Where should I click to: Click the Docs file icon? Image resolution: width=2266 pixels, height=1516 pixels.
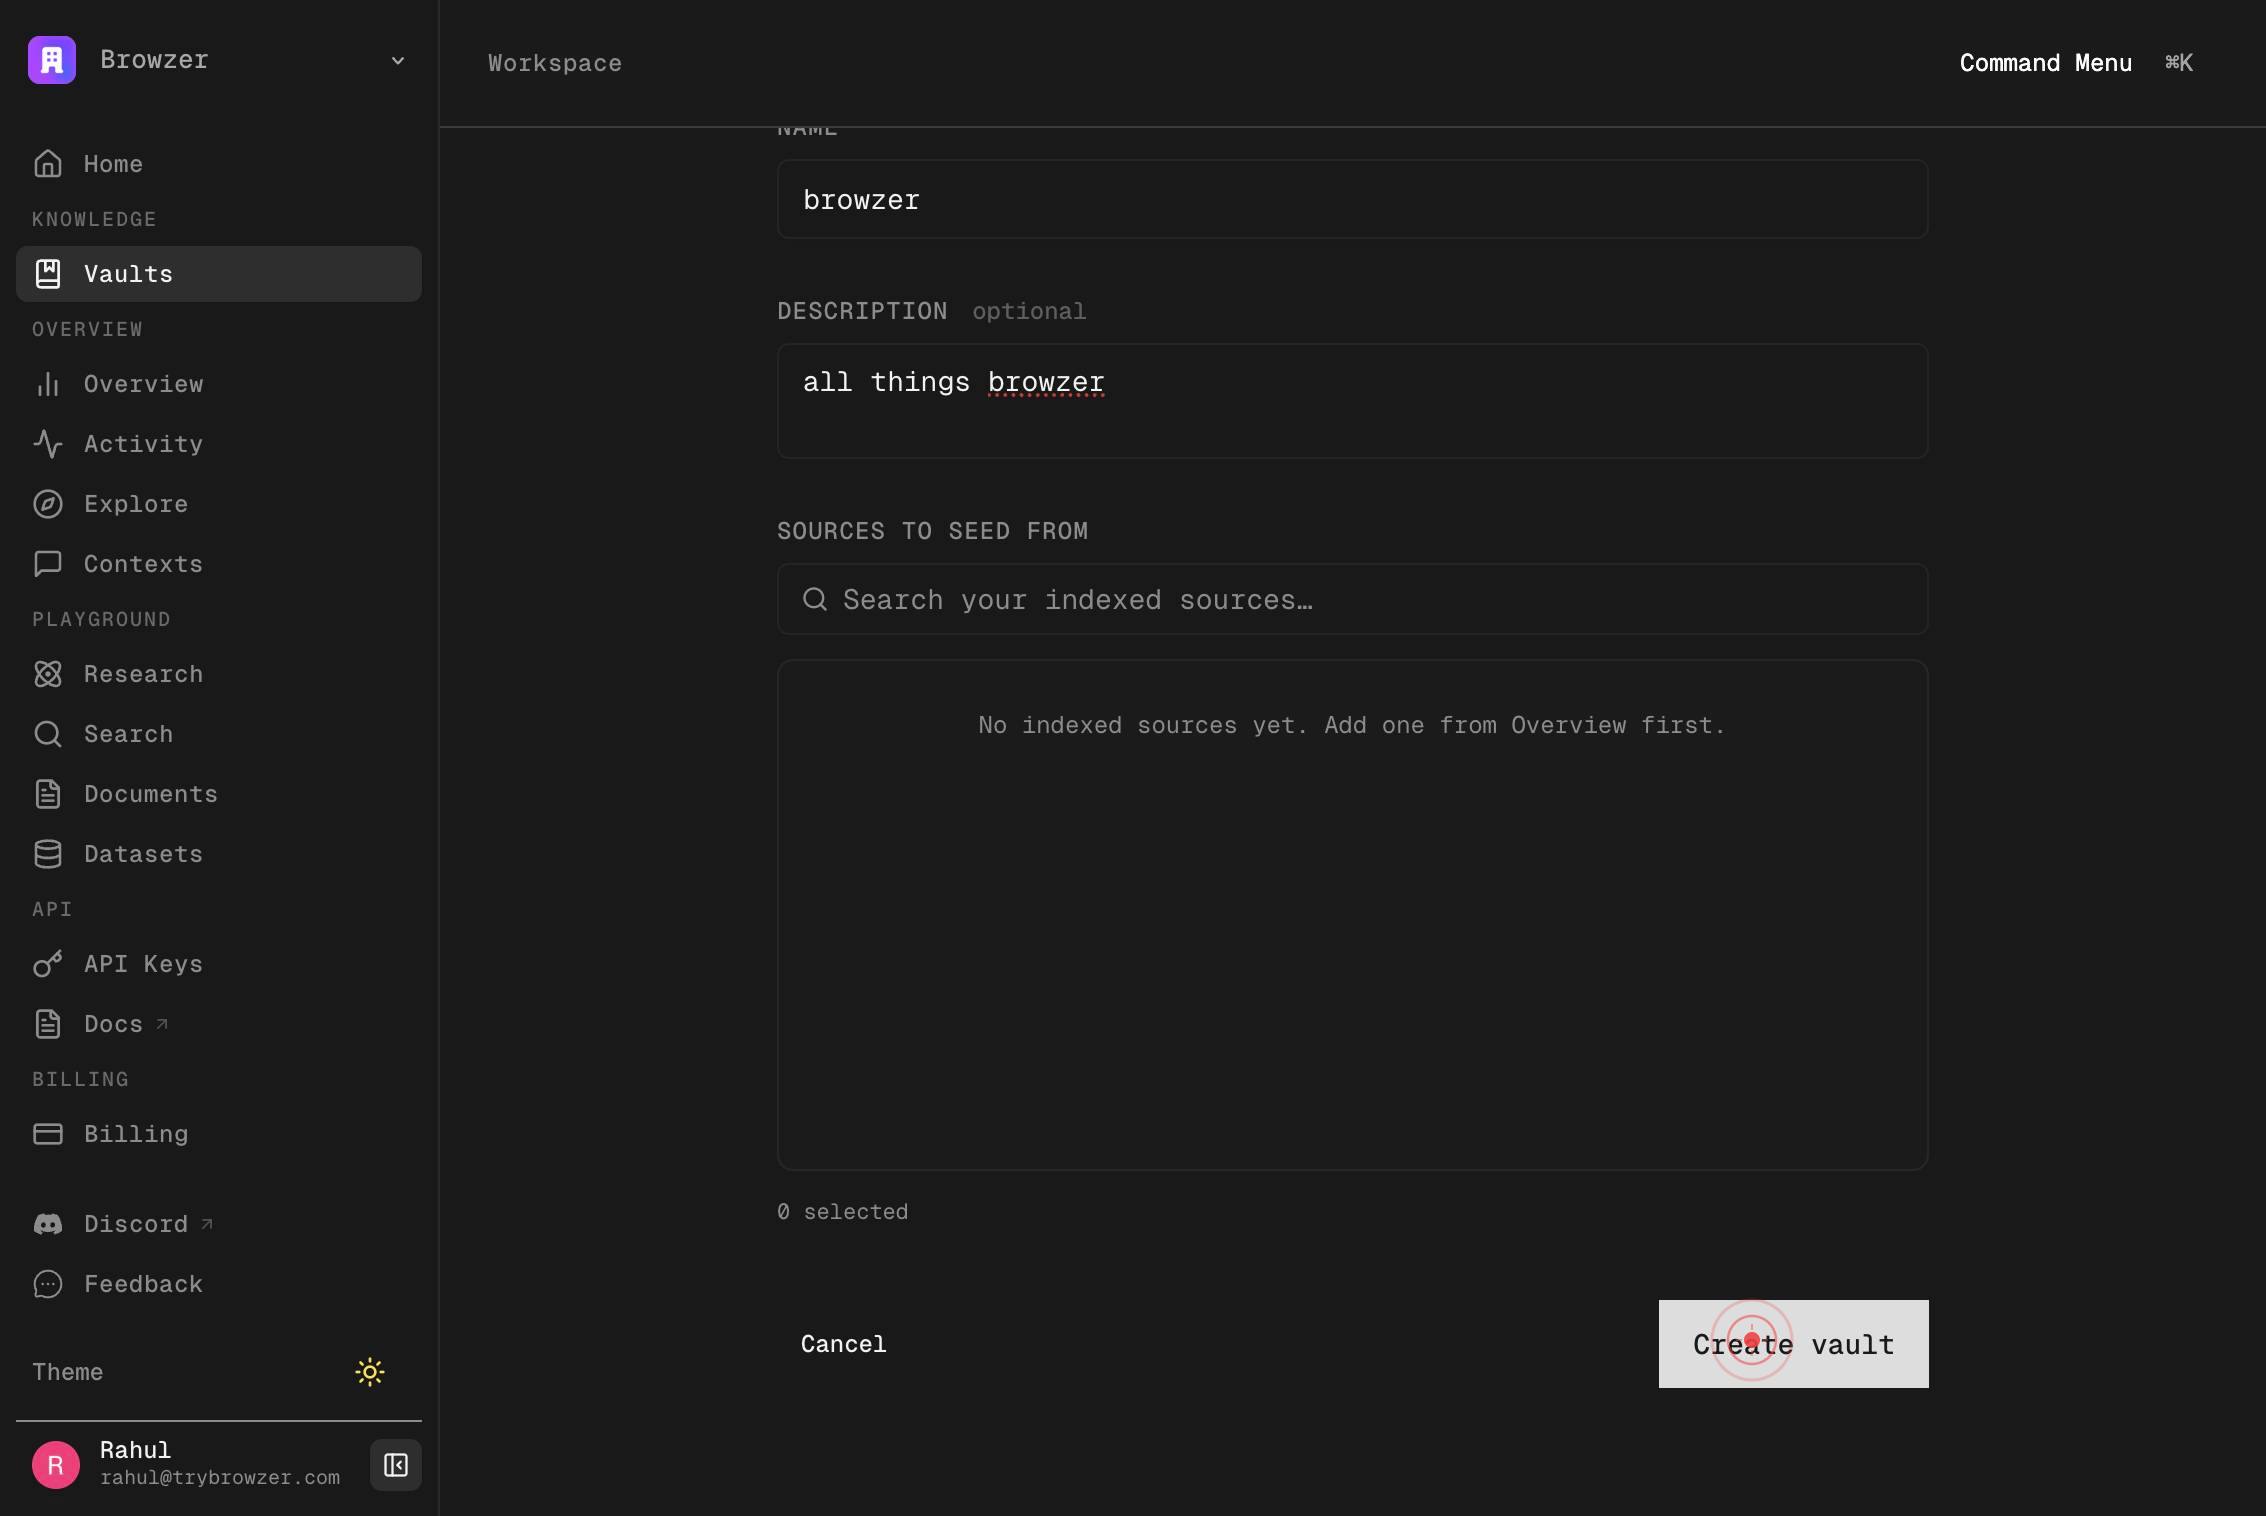(48, 1024)
